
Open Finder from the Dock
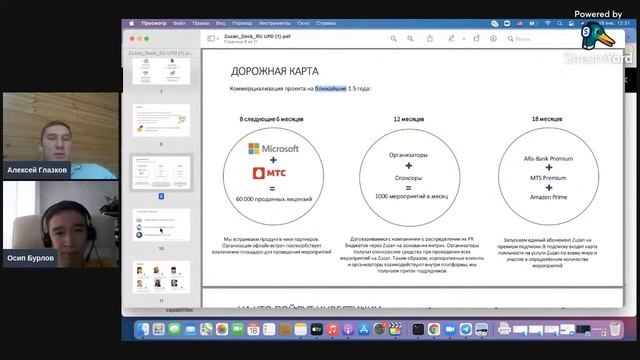(142, 329)
